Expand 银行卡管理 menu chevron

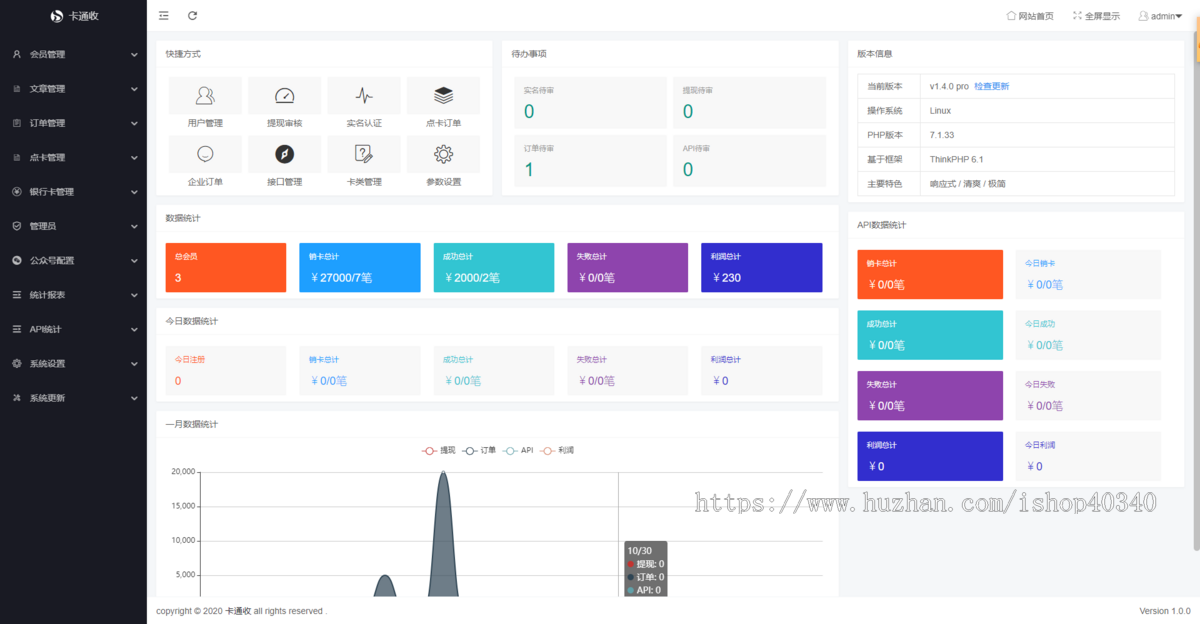[134, 192]
